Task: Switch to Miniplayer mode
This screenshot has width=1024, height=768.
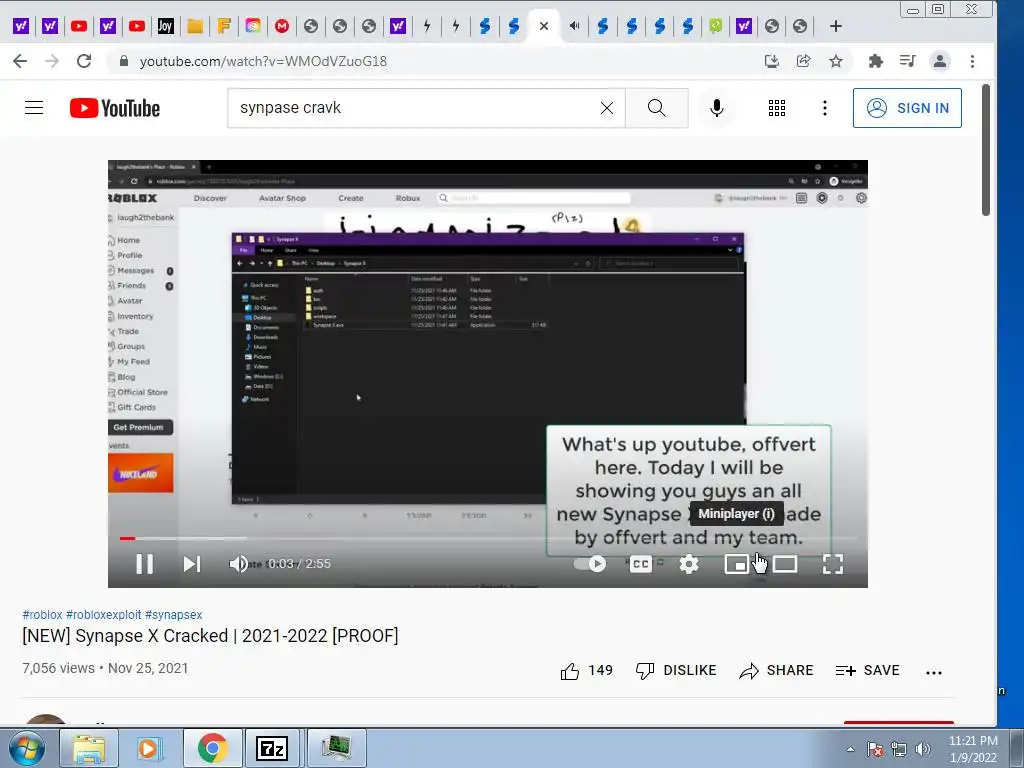Action: (737, 564)
